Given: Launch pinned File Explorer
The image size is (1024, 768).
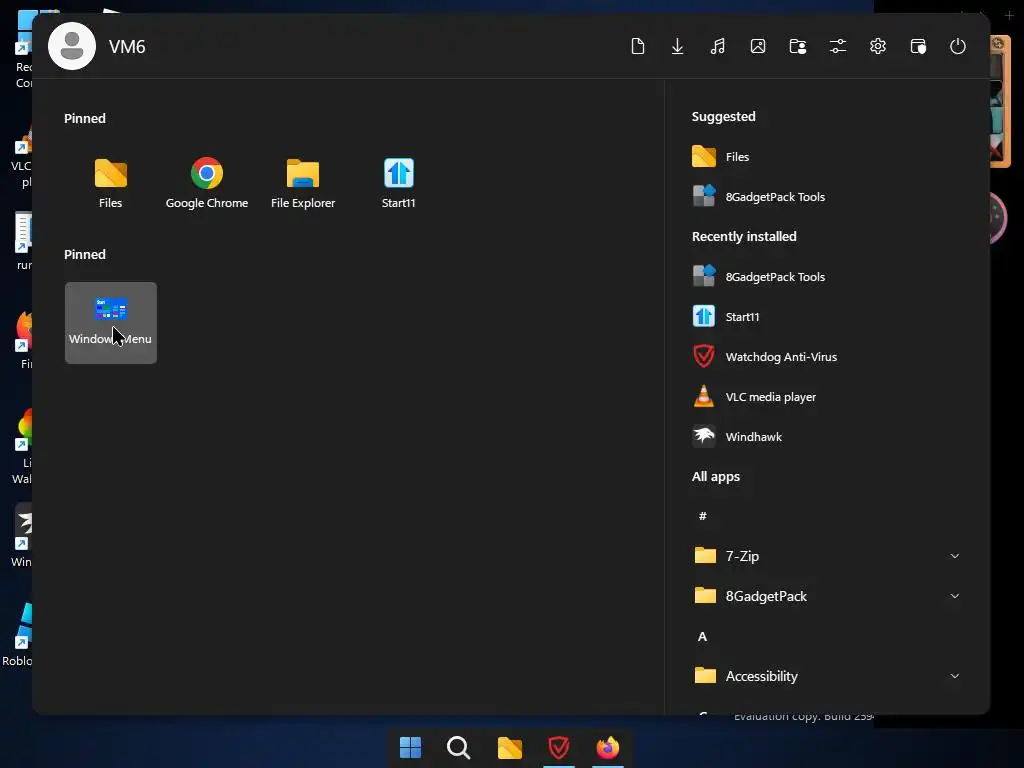Looking at the screenshot, I should pos(303,184).
